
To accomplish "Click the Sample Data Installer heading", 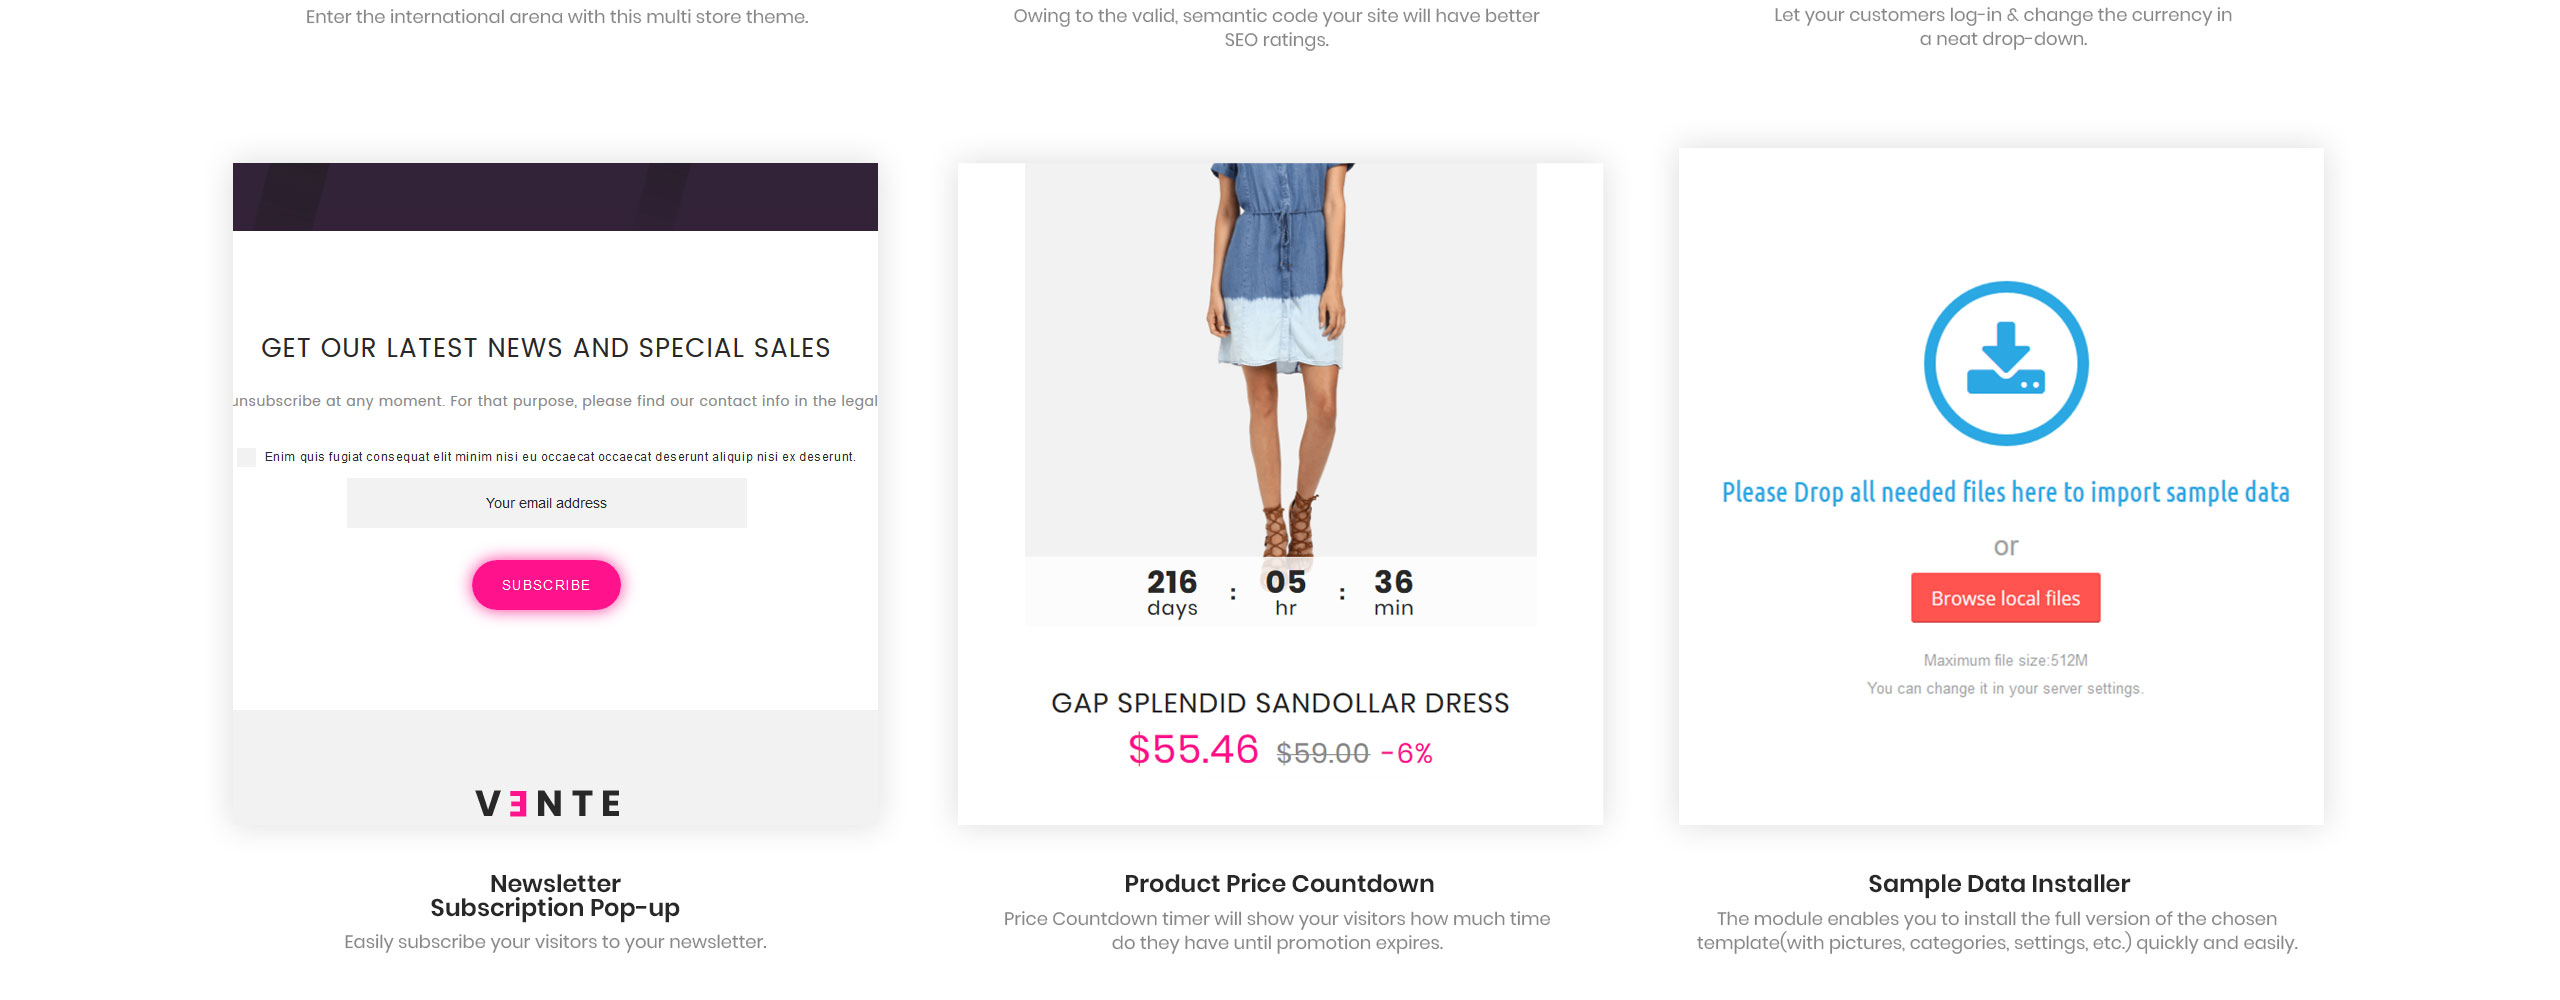I will tap(1999, 884).
